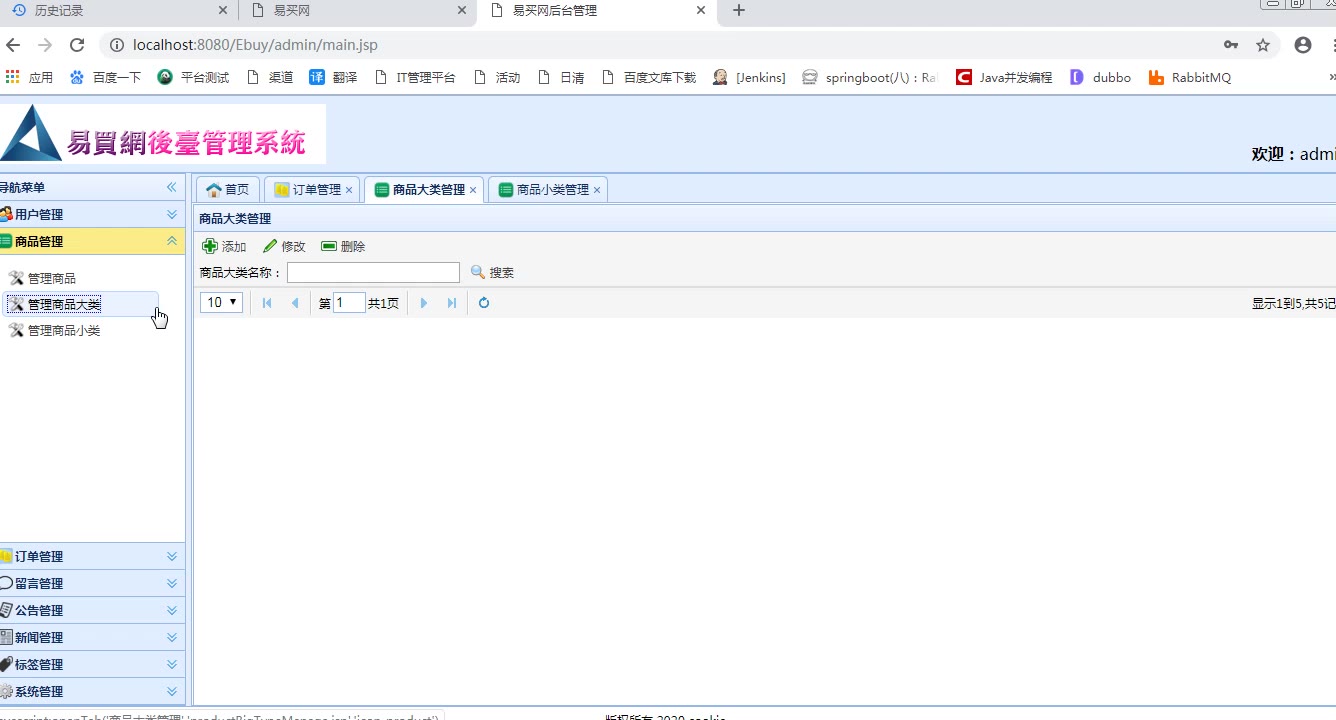The height and width of the screenshot is (720, 1336).
Task: Open the 日清 bookmark
Action: pyautogui.click(x=561, y=77)
